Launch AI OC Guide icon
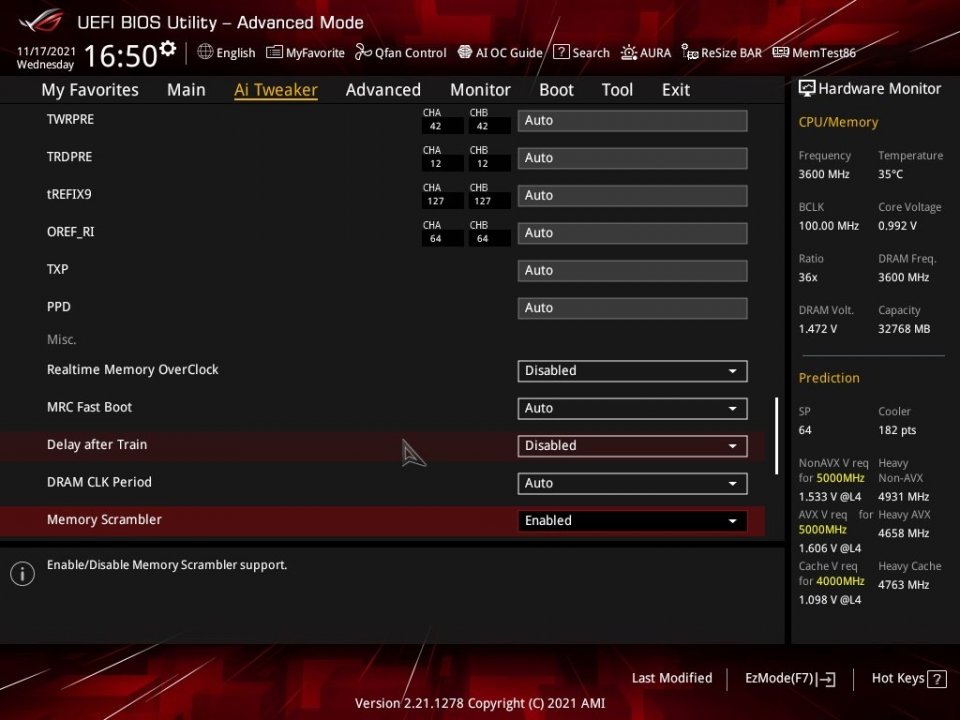960x720 pixels. pos(465,52)
